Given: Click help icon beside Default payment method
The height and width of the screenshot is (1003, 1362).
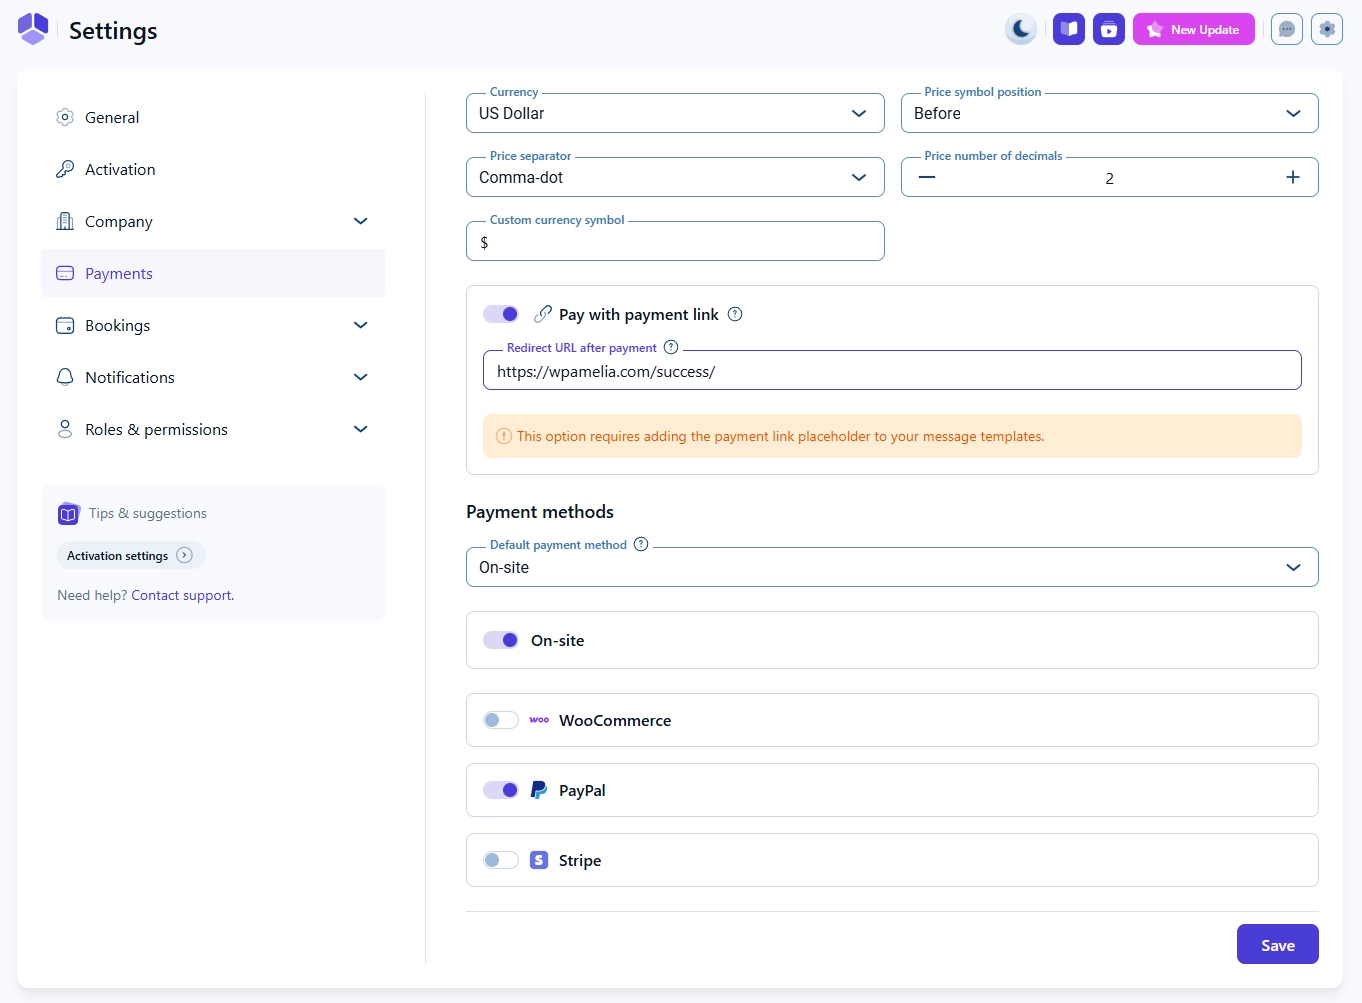Looking at the screenshot, I should pyautogui.click(x=641, y=544).
